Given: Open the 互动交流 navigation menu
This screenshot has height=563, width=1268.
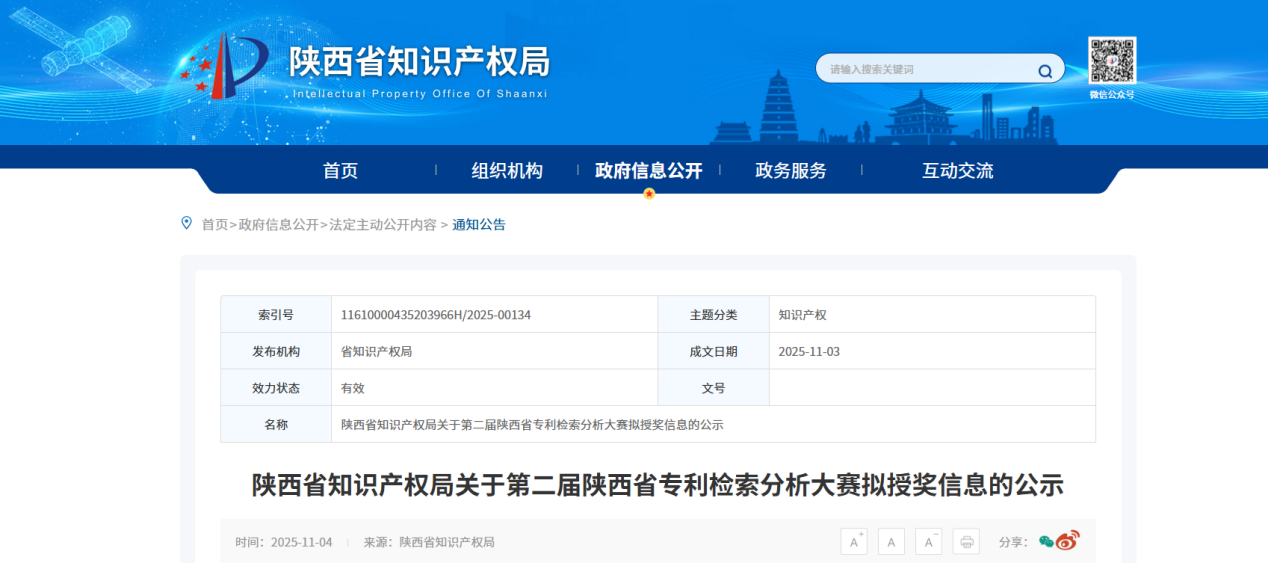Looking at the screenshot, I should pyautogui.click(x=957, y=171).
